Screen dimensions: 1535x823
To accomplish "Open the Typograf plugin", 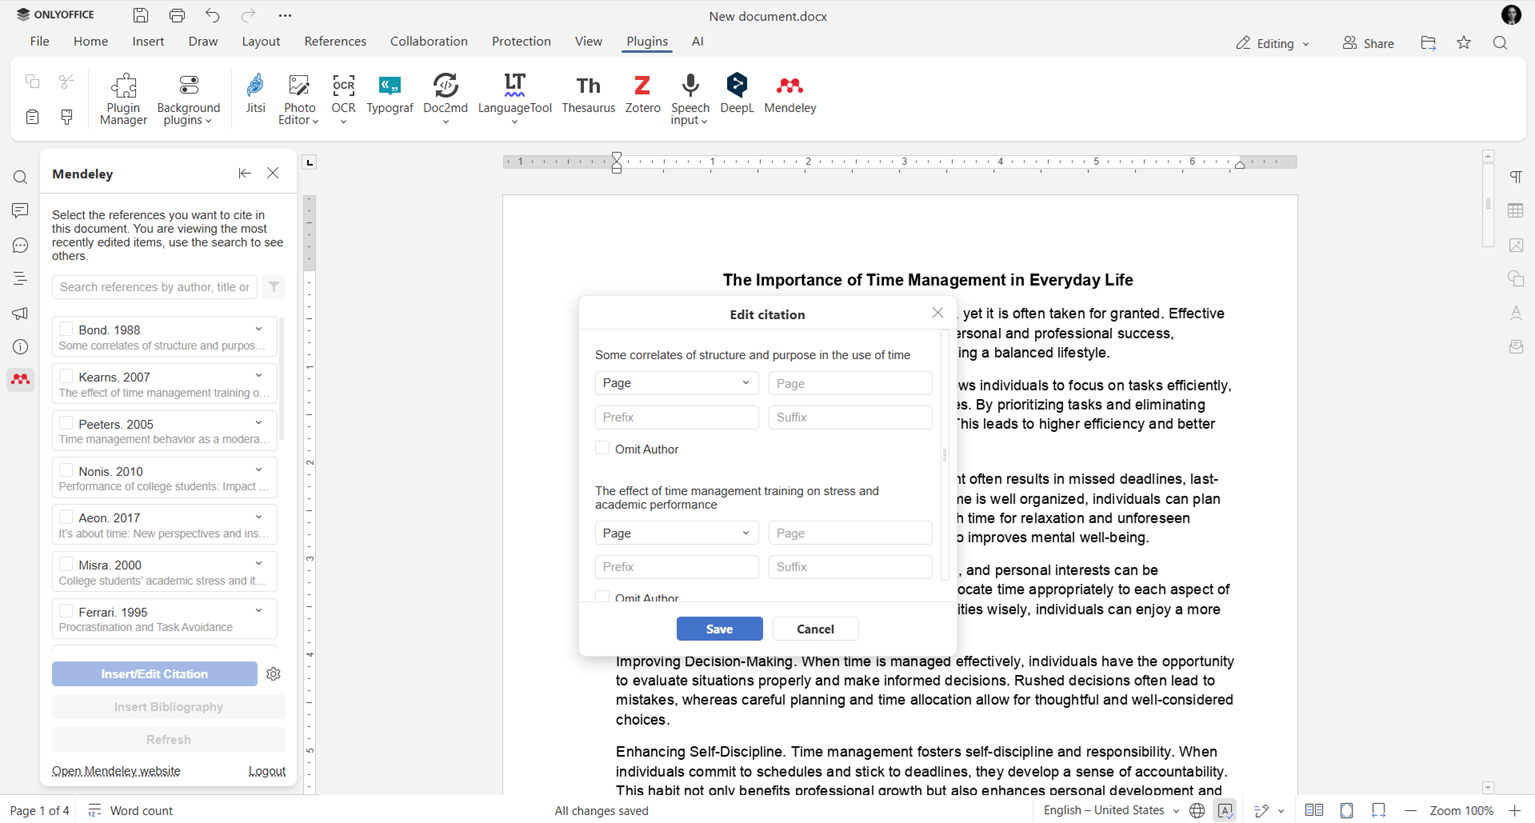I will point(389,94).
